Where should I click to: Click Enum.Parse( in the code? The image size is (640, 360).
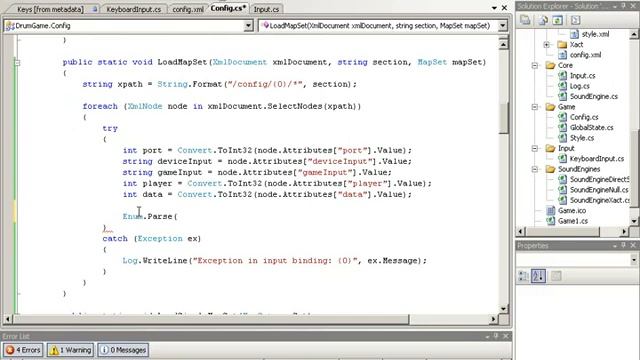[x=150, y=216]
